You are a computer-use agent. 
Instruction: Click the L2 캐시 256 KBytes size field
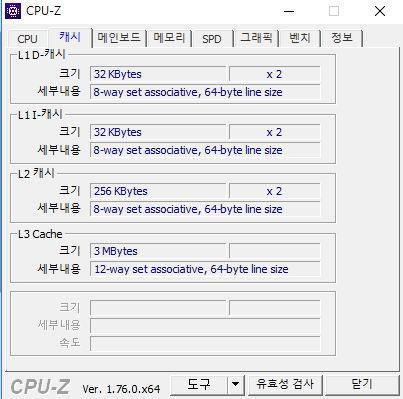[158, 191]
